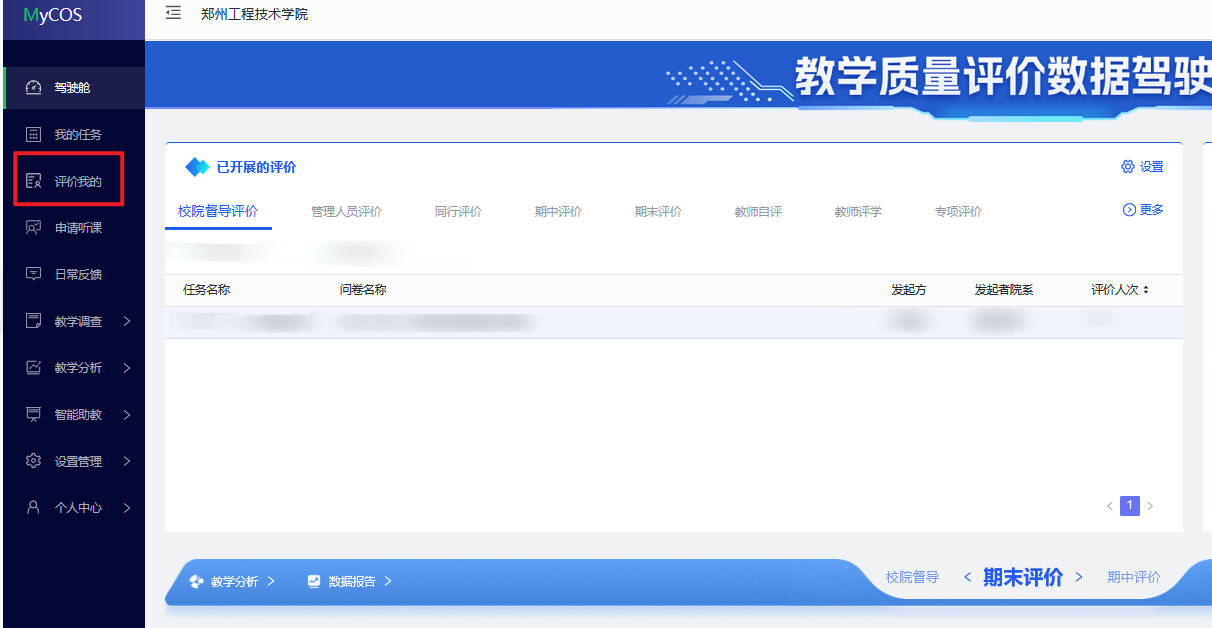Click the 申请听课 sidebar icon
1212x628 pixels.
tap(33, 227)
